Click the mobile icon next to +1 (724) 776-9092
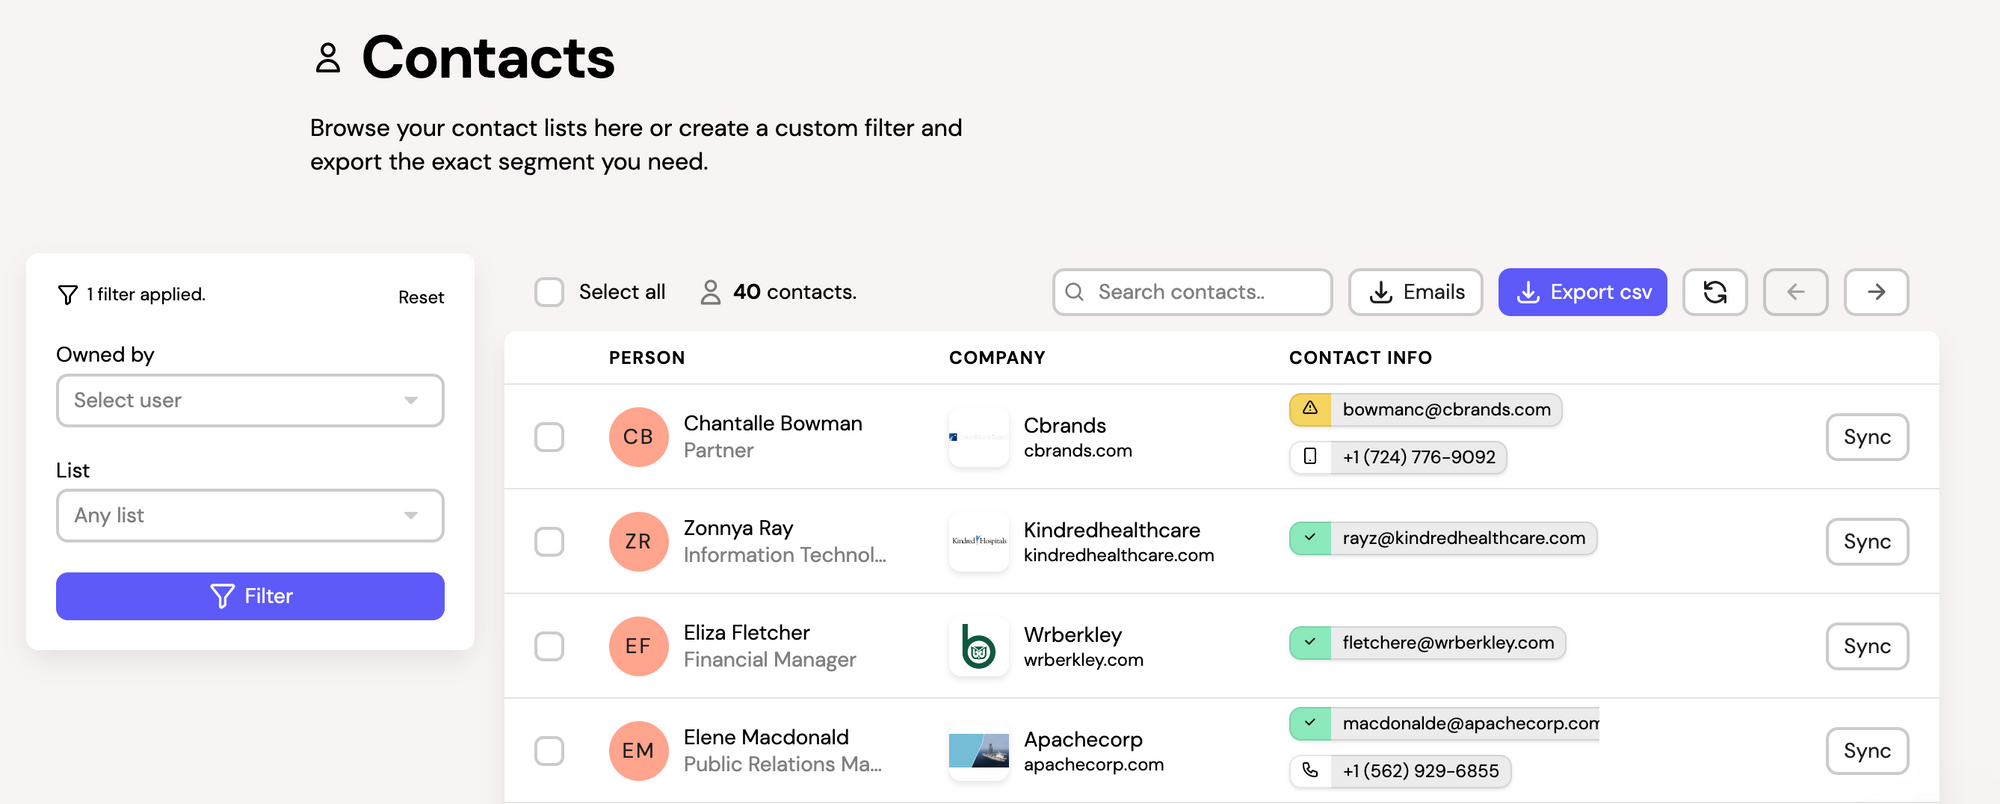This screenshot has height=804, width=2000. (1310, 457)
